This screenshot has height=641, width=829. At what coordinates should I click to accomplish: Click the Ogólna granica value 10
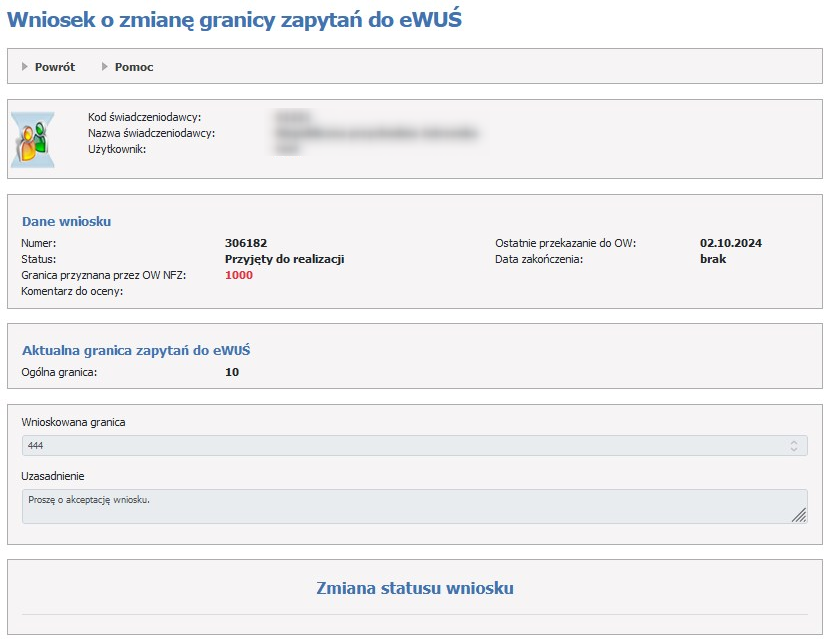click(232, 372)
